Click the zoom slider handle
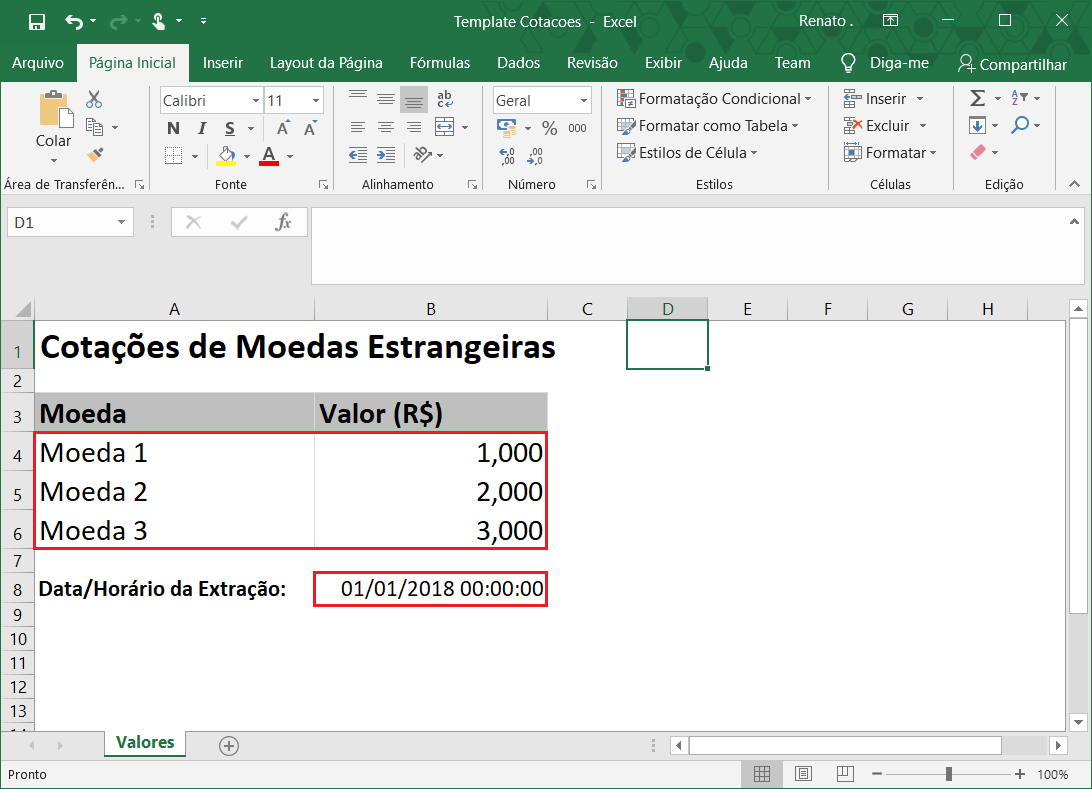Screen dimensions: 1092x789 point(949,774)
